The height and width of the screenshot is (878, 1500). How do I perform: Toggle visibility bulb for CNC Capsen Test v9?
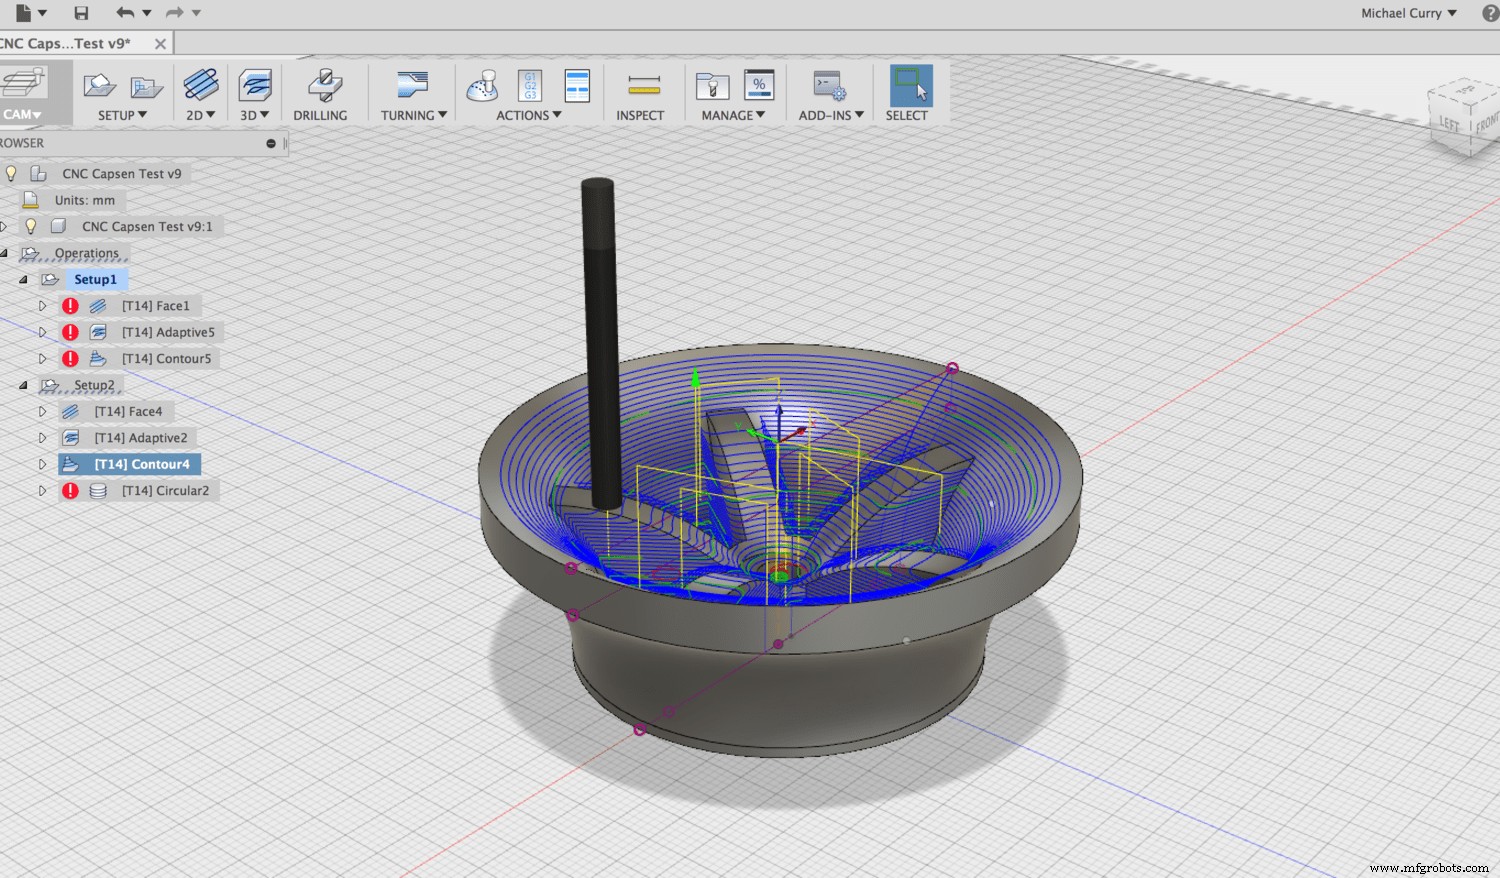[10, 173]
